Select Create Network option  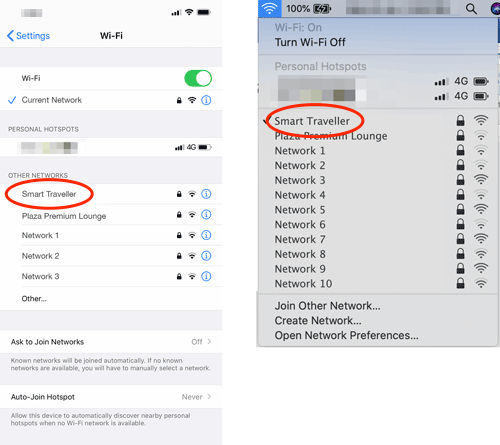click(x=318, y=321)
